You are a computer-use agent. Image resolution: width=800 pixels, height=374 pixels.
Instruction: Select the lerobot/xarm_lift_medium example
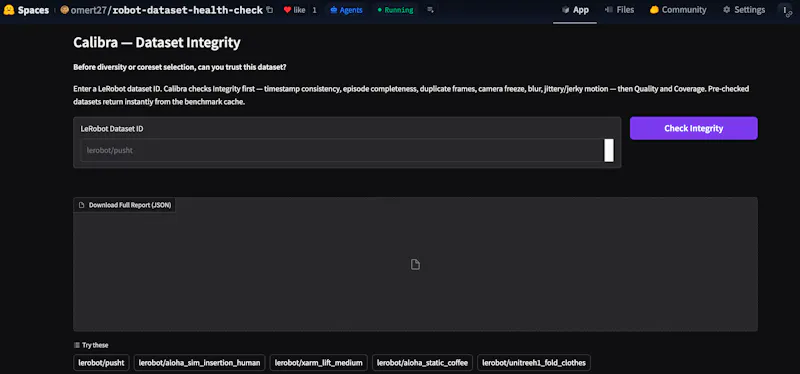[x=318, y=363]
